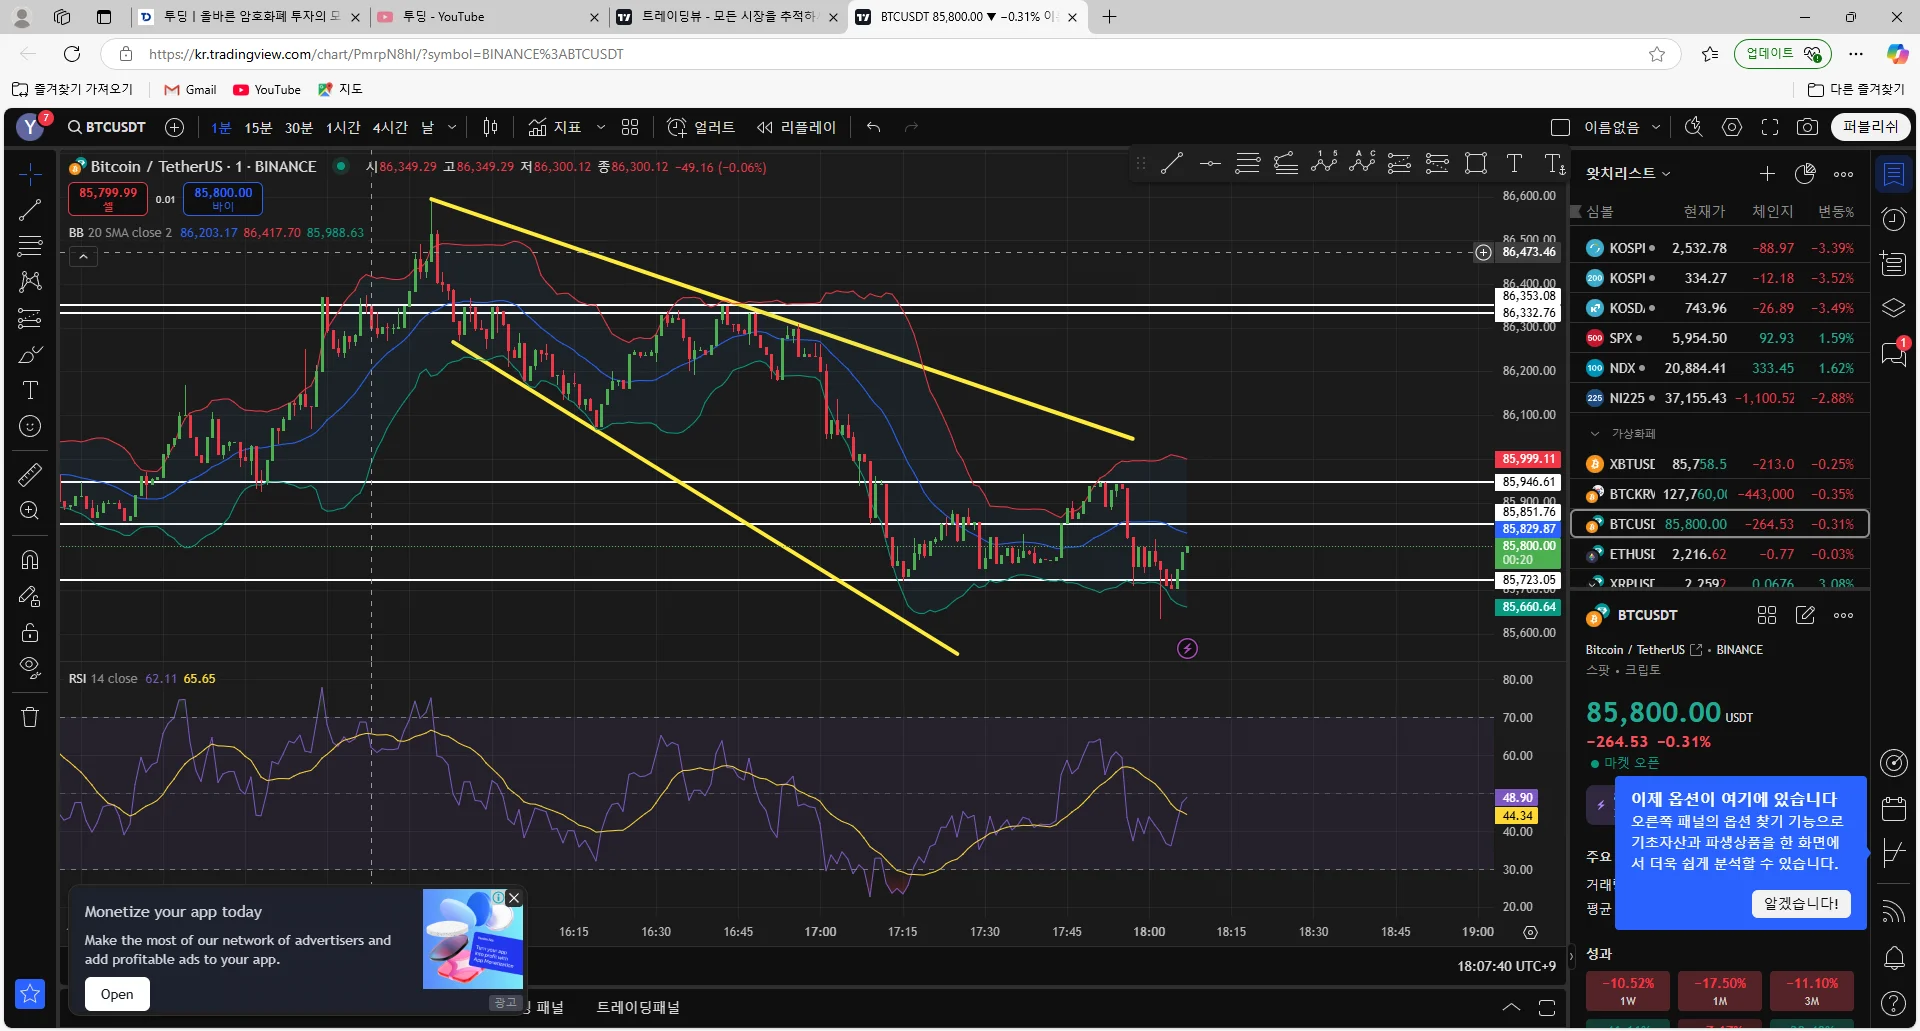Toggle the watchlist panel in right sidebar
Screen dimensions: 1920x1031
(1894, 174)
